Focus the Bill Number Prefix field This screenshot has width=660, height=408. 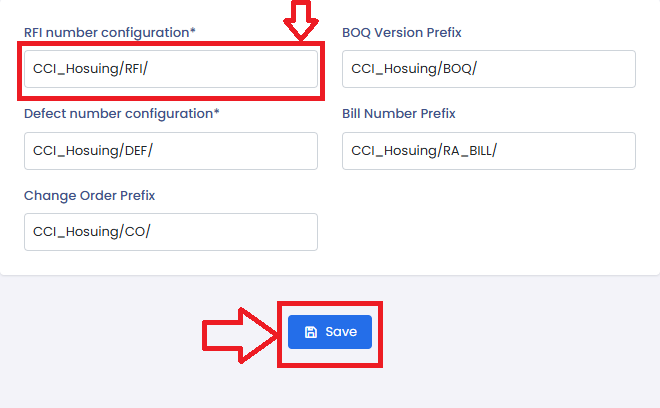pos(489,151)
